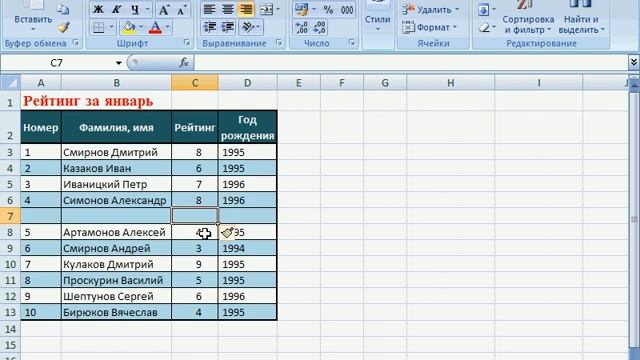Toggle center alignment
This screenshot has height=360, width=640.
(x=228, y=9)
